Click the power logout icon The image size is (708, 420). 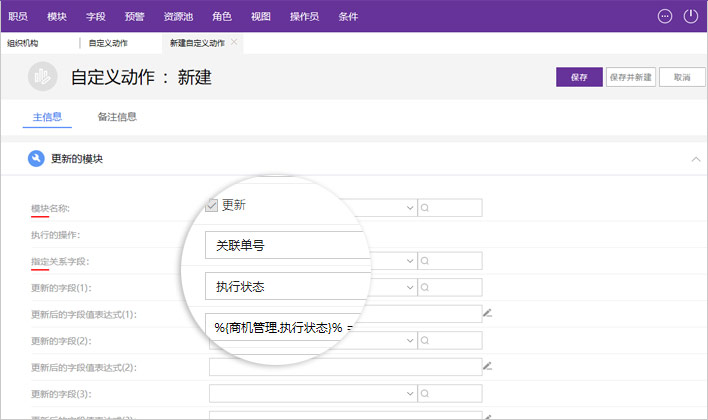(690, 16)
